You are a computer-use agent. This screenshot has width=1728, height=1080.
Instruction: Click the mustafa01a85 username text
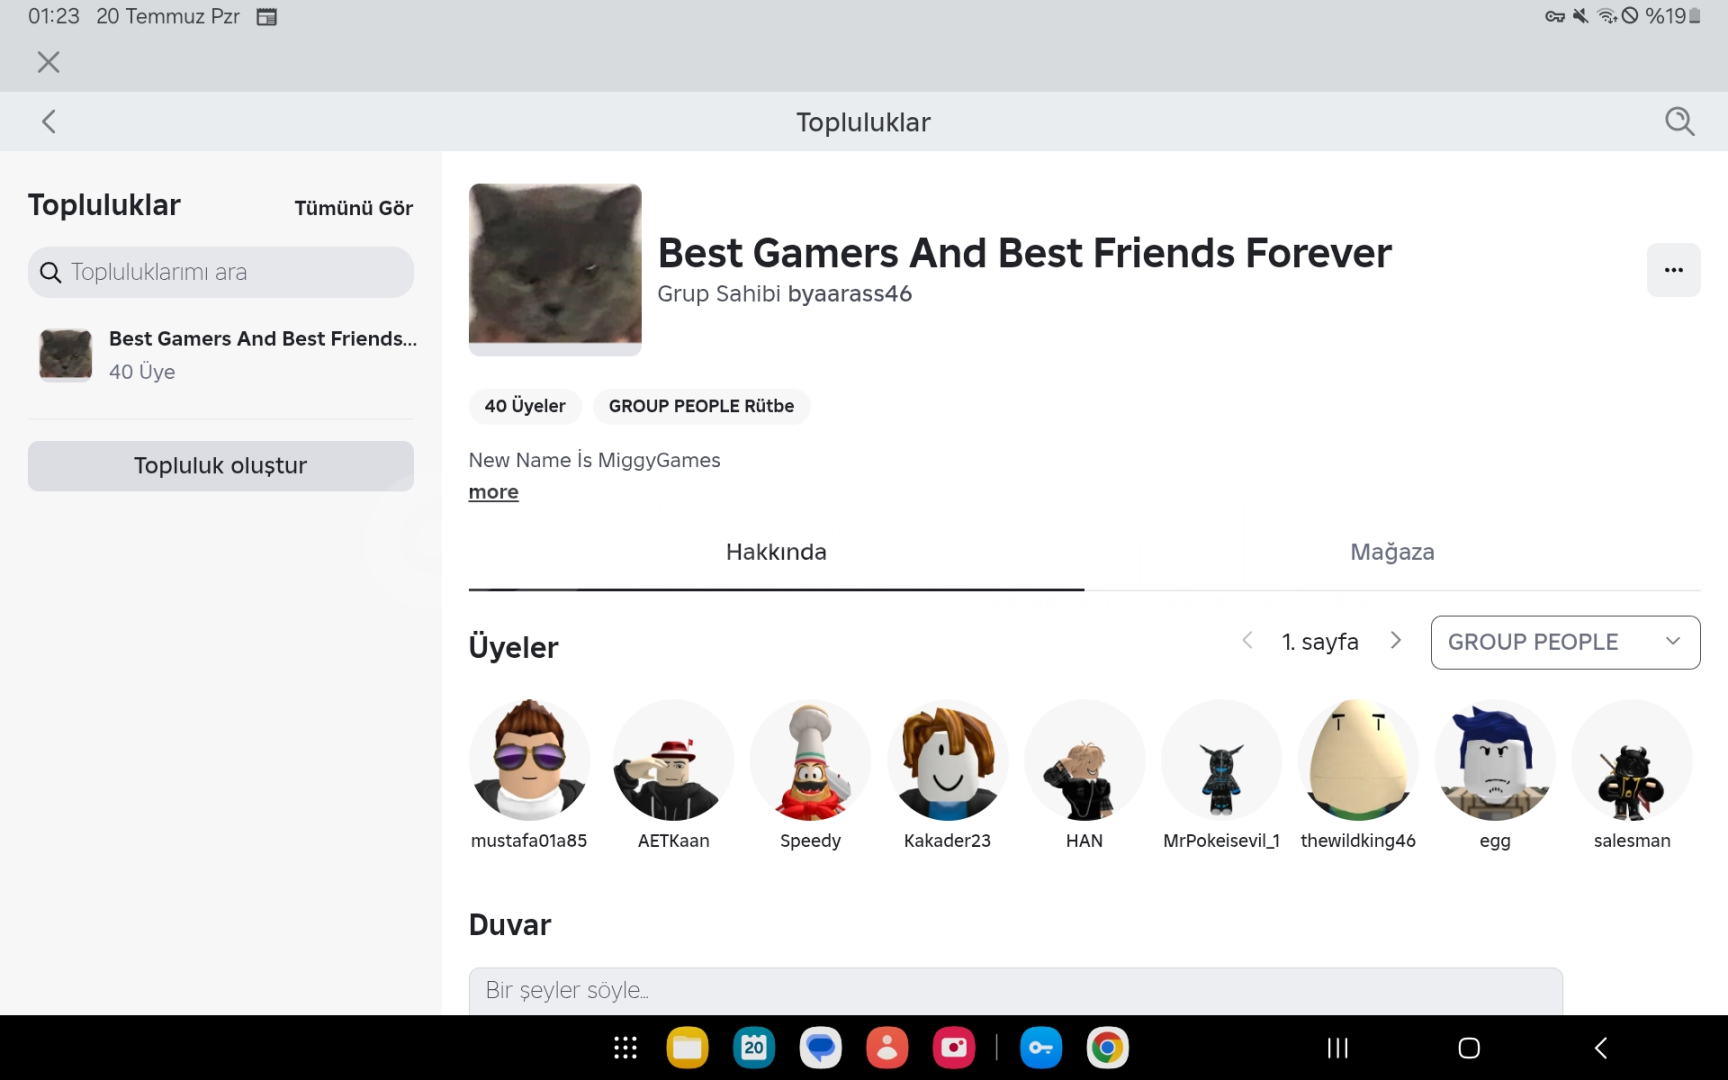pyautogui.click(x=529, y=841)
